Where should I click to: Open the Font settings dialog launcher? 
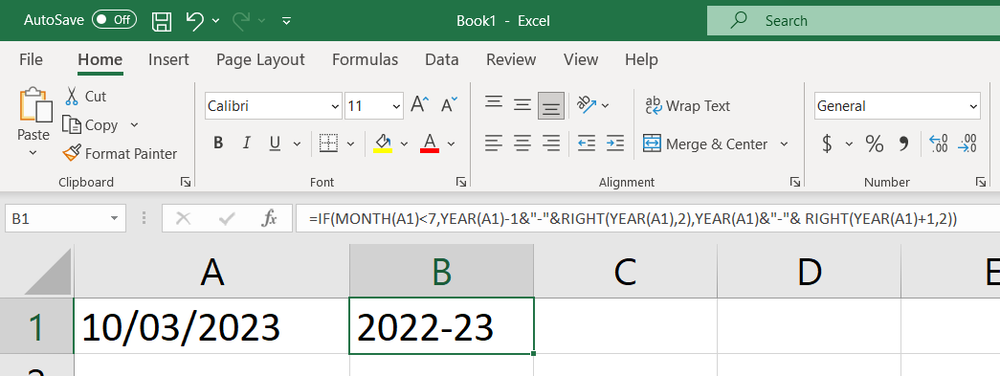pyautogui.click(x=461, y=182)
